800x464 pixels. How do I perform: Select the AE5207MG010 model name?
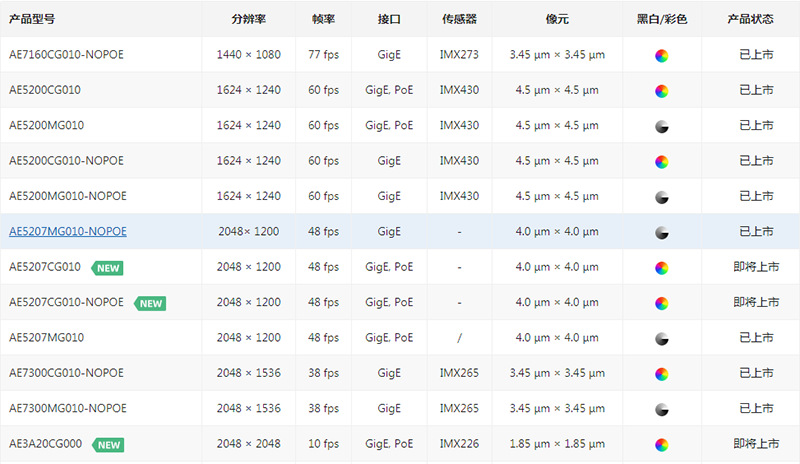[46, 337]
